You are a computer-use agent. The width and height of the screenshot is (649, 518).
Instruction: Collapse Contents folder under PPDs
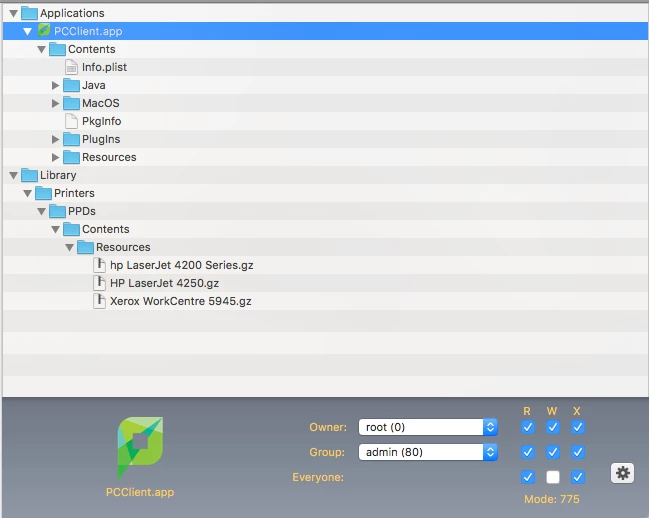(55, 230)
